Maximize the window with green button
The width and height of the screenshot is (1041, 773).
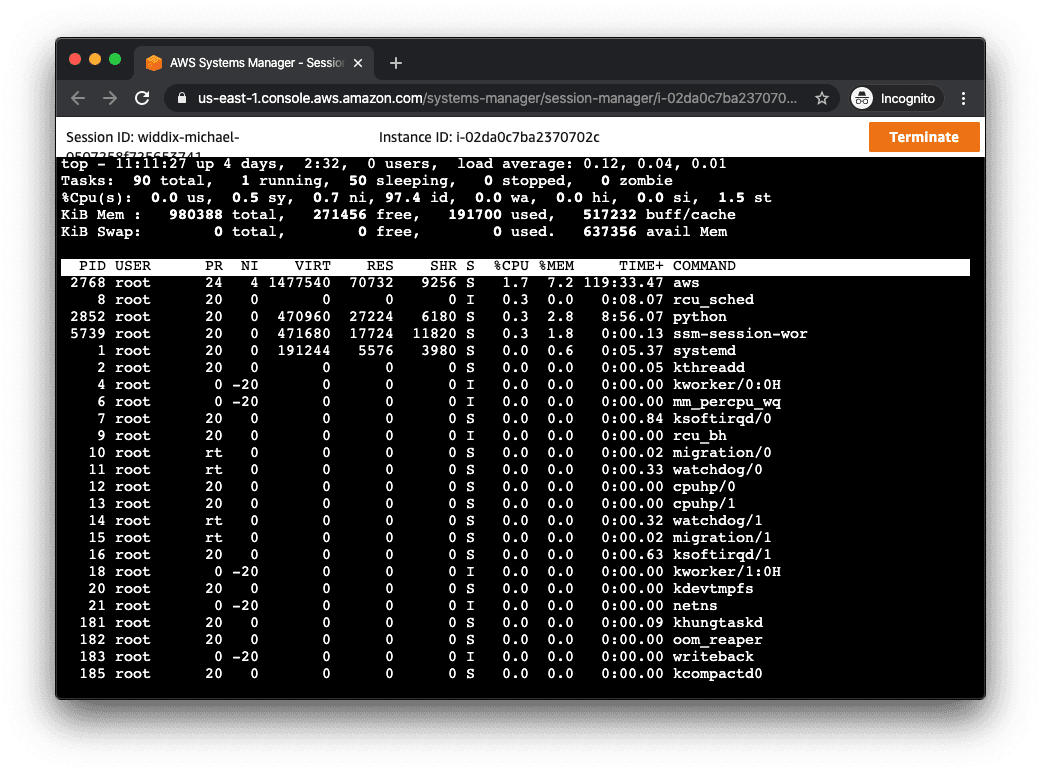115,59
